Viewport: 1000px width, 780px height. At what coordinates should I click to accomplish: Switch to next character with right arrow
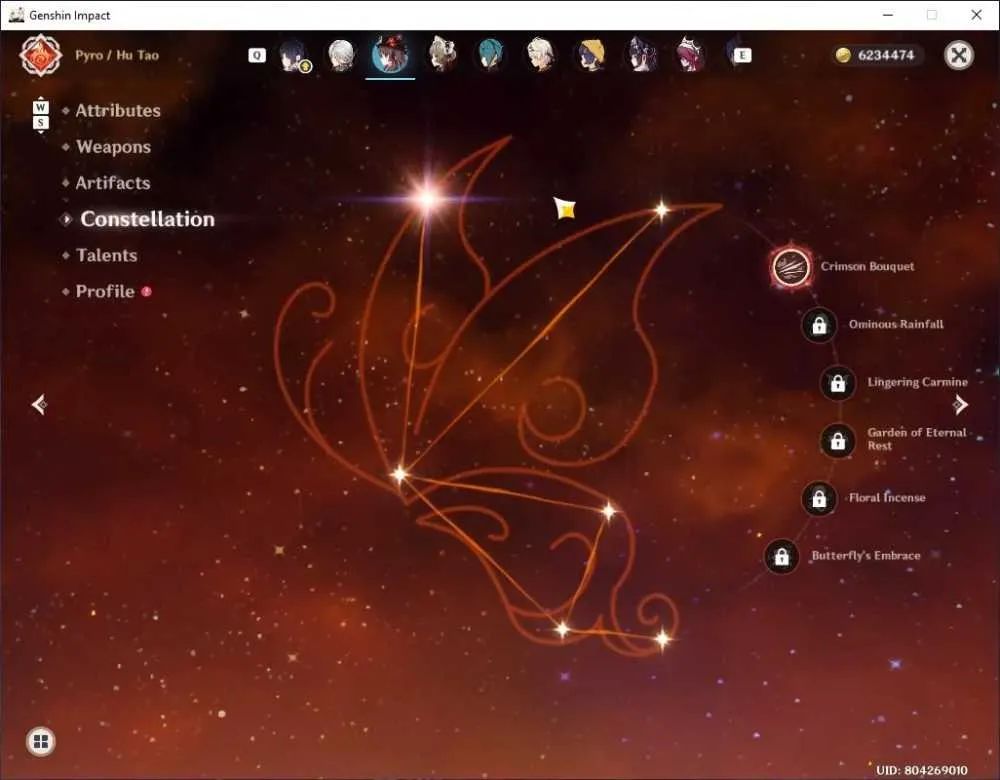pos(960,404)
